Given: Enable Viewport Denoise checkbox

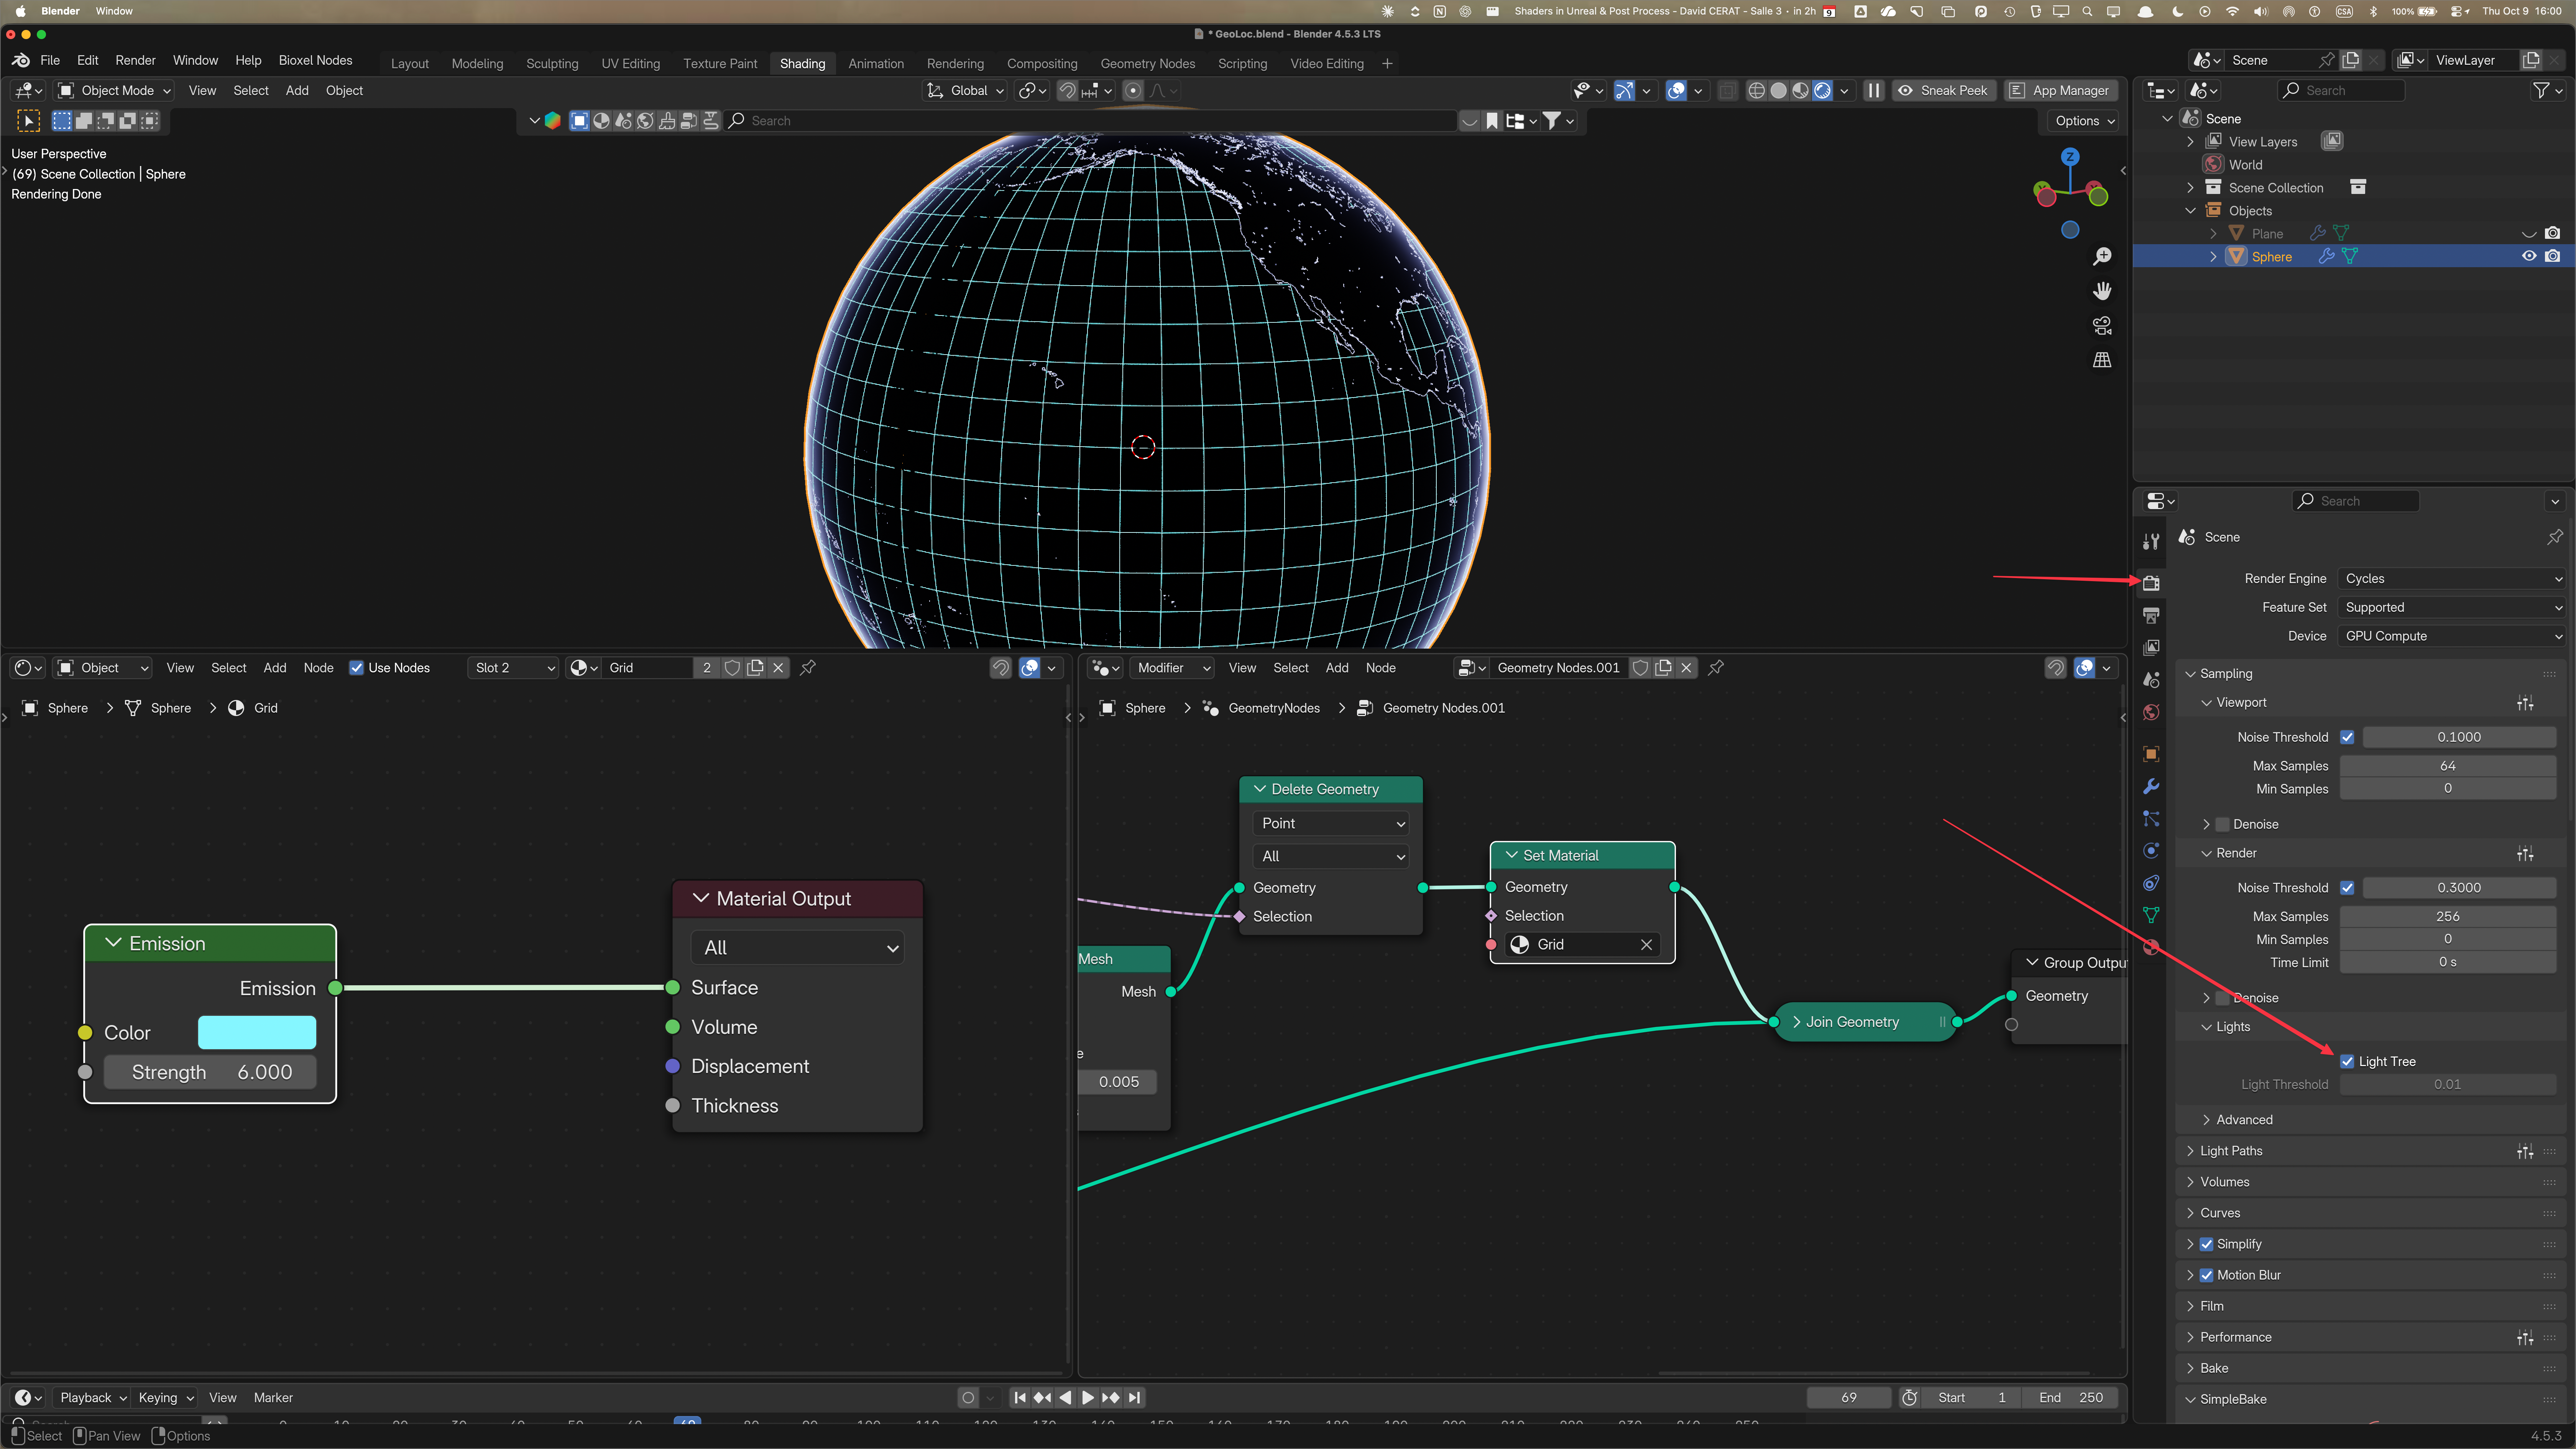Looking at the screenshot, I should tap(2222, 825).
